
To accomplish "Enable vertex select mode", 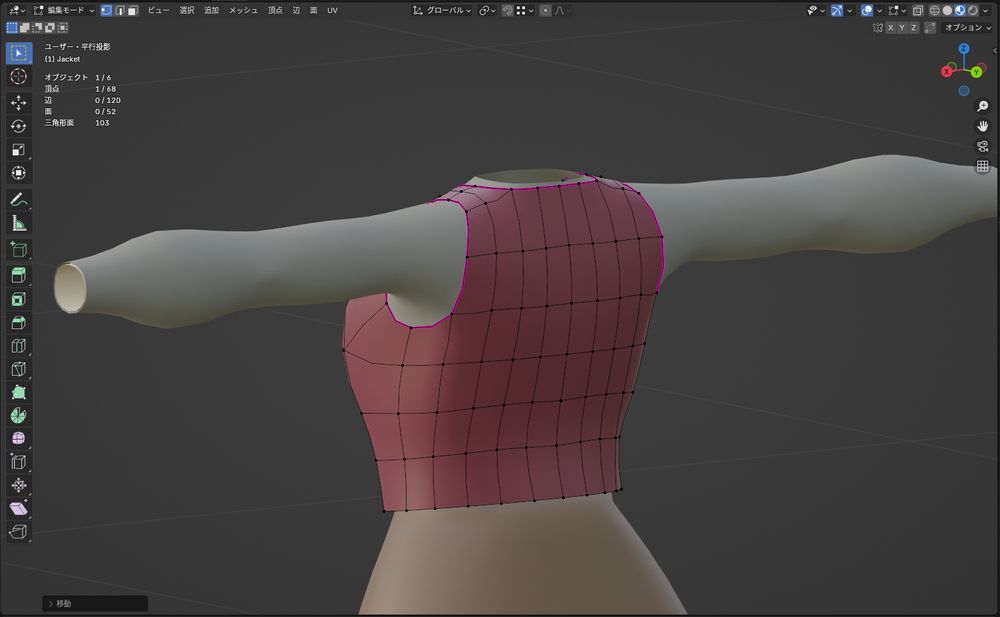I will click(107, 10).
